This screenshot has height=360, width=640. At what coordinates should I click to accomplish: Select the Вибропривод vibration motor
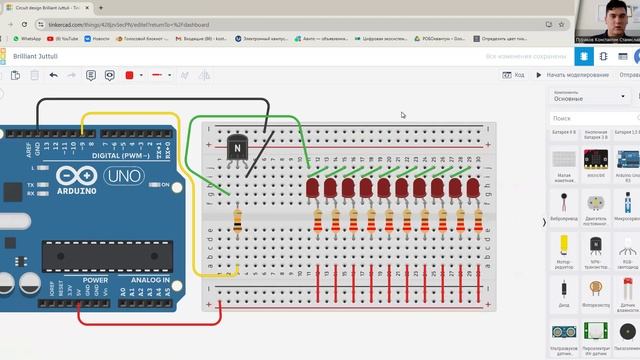coord(564,207)
